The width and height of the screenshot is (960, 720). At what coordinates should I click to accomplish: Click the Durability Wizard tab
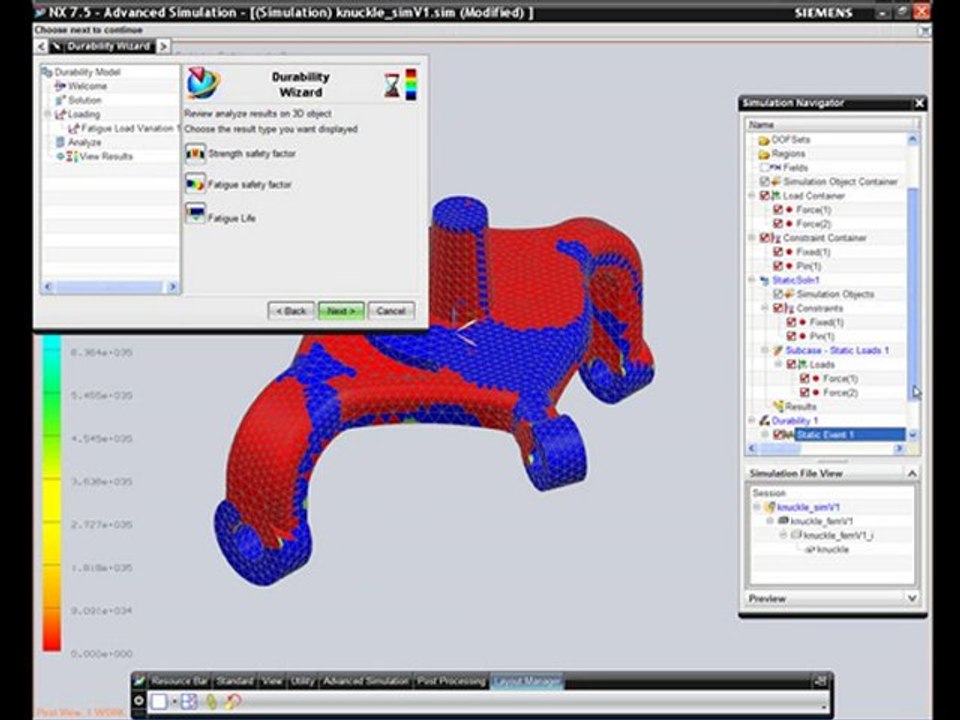pos(102,47)
